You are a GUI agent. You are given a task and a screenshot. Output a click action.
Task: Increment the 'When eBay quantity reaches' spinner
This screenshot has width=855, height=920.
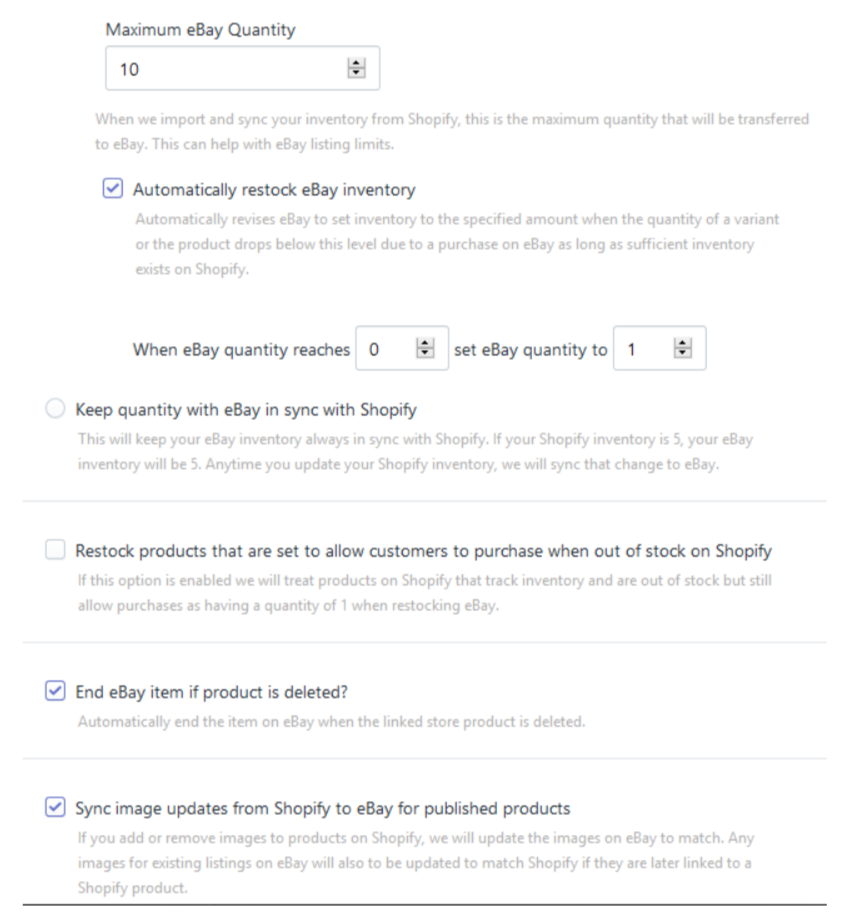[x=426, y=344]
